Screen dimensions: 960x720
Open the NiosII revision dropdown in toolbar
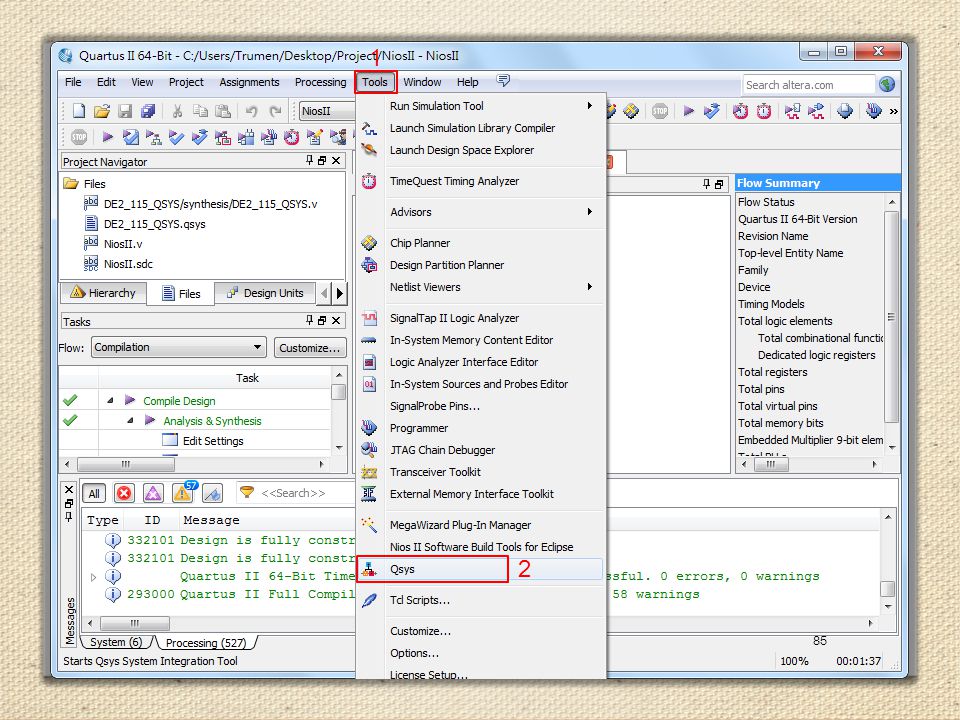point(327,111)
